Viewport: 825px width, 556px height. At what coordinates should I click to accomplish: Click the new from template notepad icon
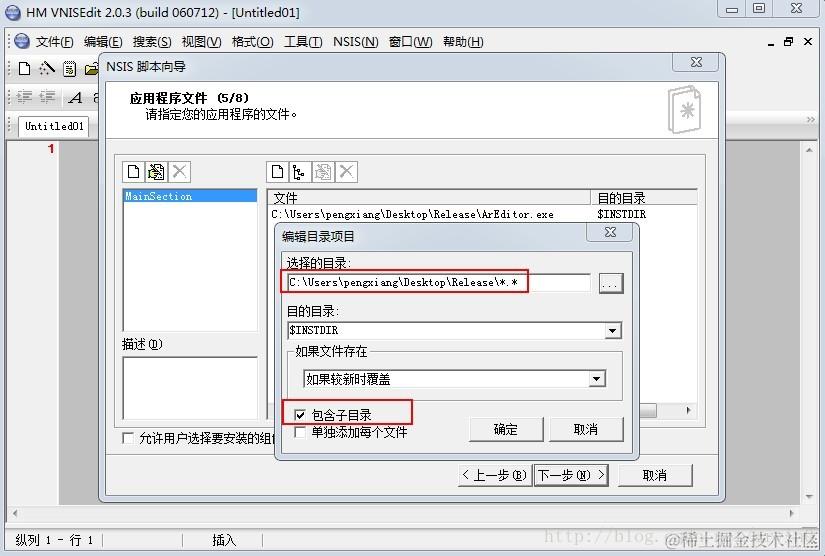[x=69, y=69]
